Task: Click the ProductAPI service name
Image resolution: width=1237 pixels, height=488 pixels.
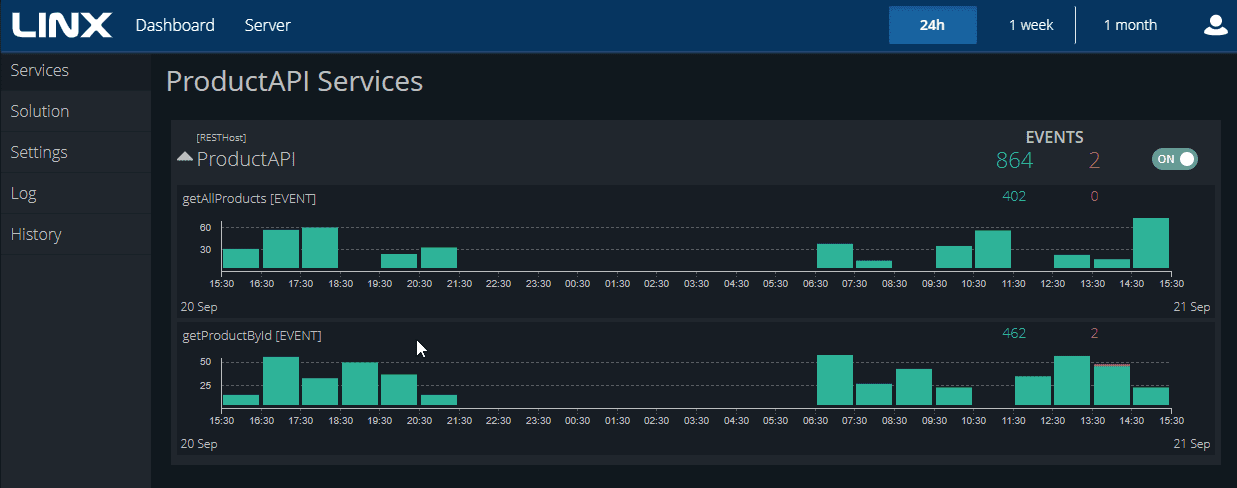Action: point(246,159)
